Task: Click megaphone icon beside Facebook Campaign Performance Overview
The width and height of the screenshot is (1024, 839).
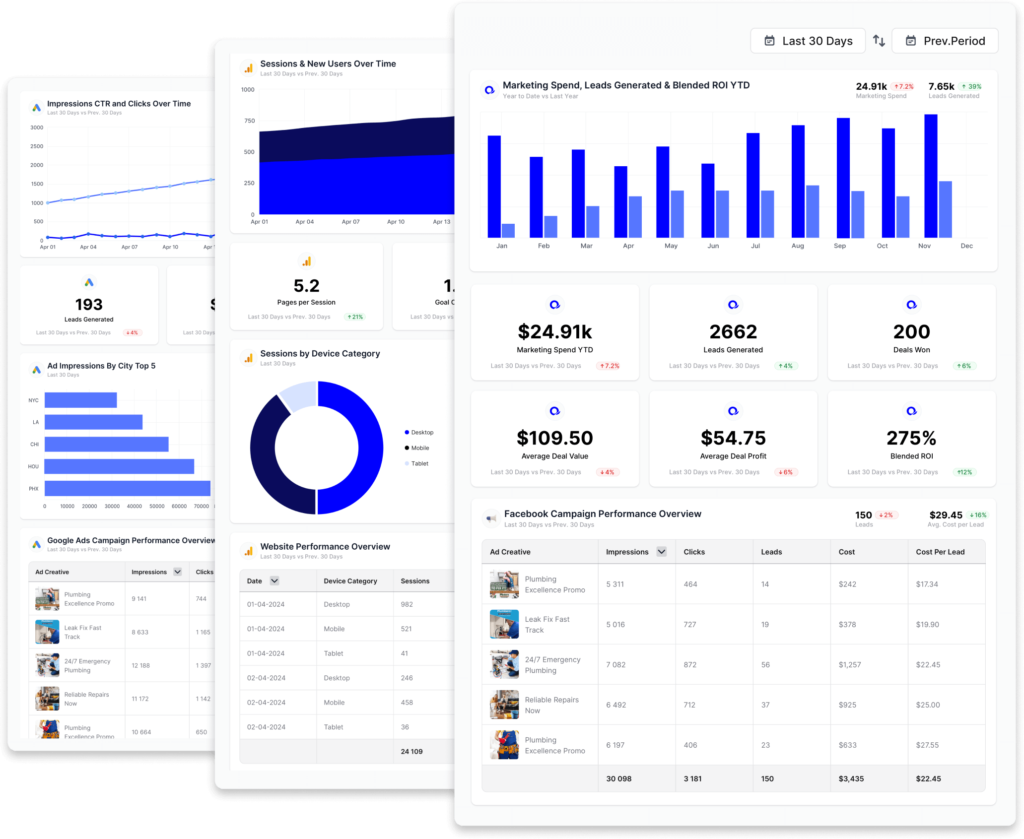Action: point(490,518)
